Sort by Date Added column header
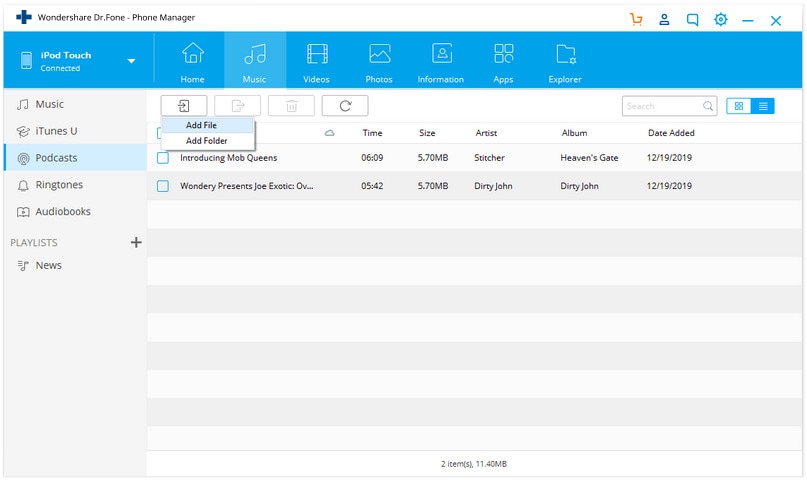Image resolution: width=807 pixels, height=480 pixels. (x=671, y=133)
